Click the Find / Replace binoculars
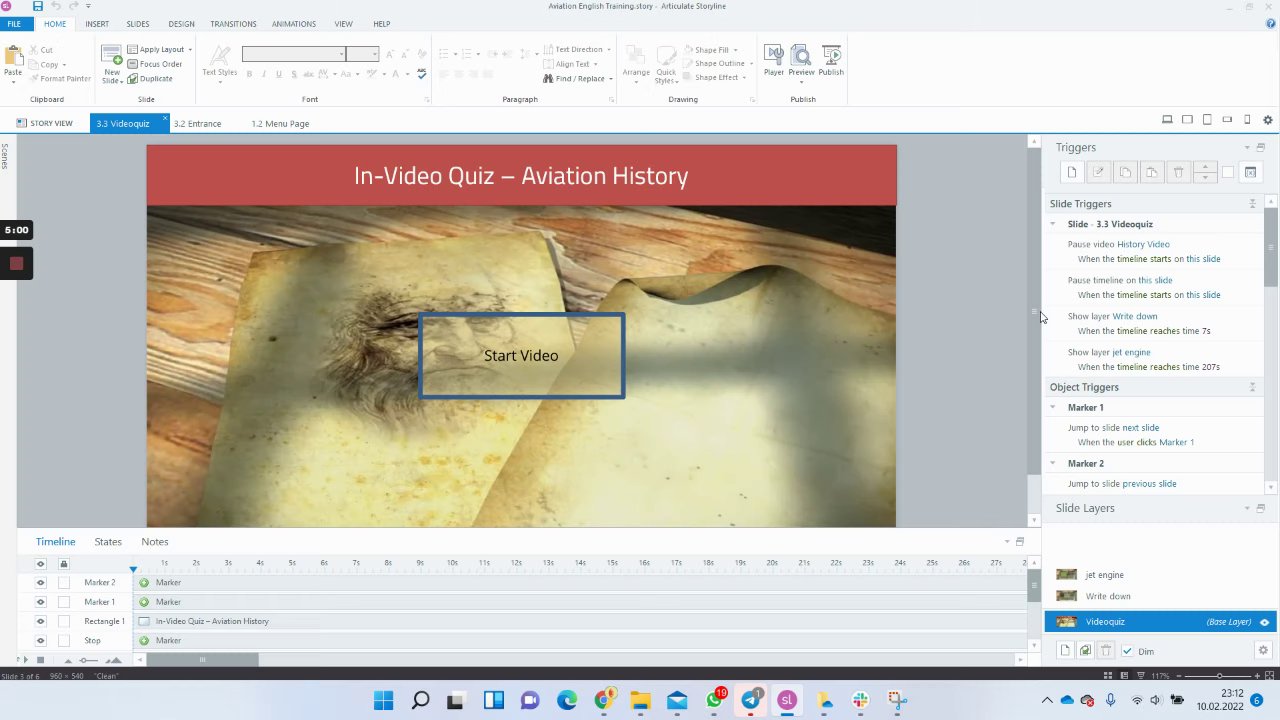The width and height of the screenshot is (1280, 720). coord(548,79)
